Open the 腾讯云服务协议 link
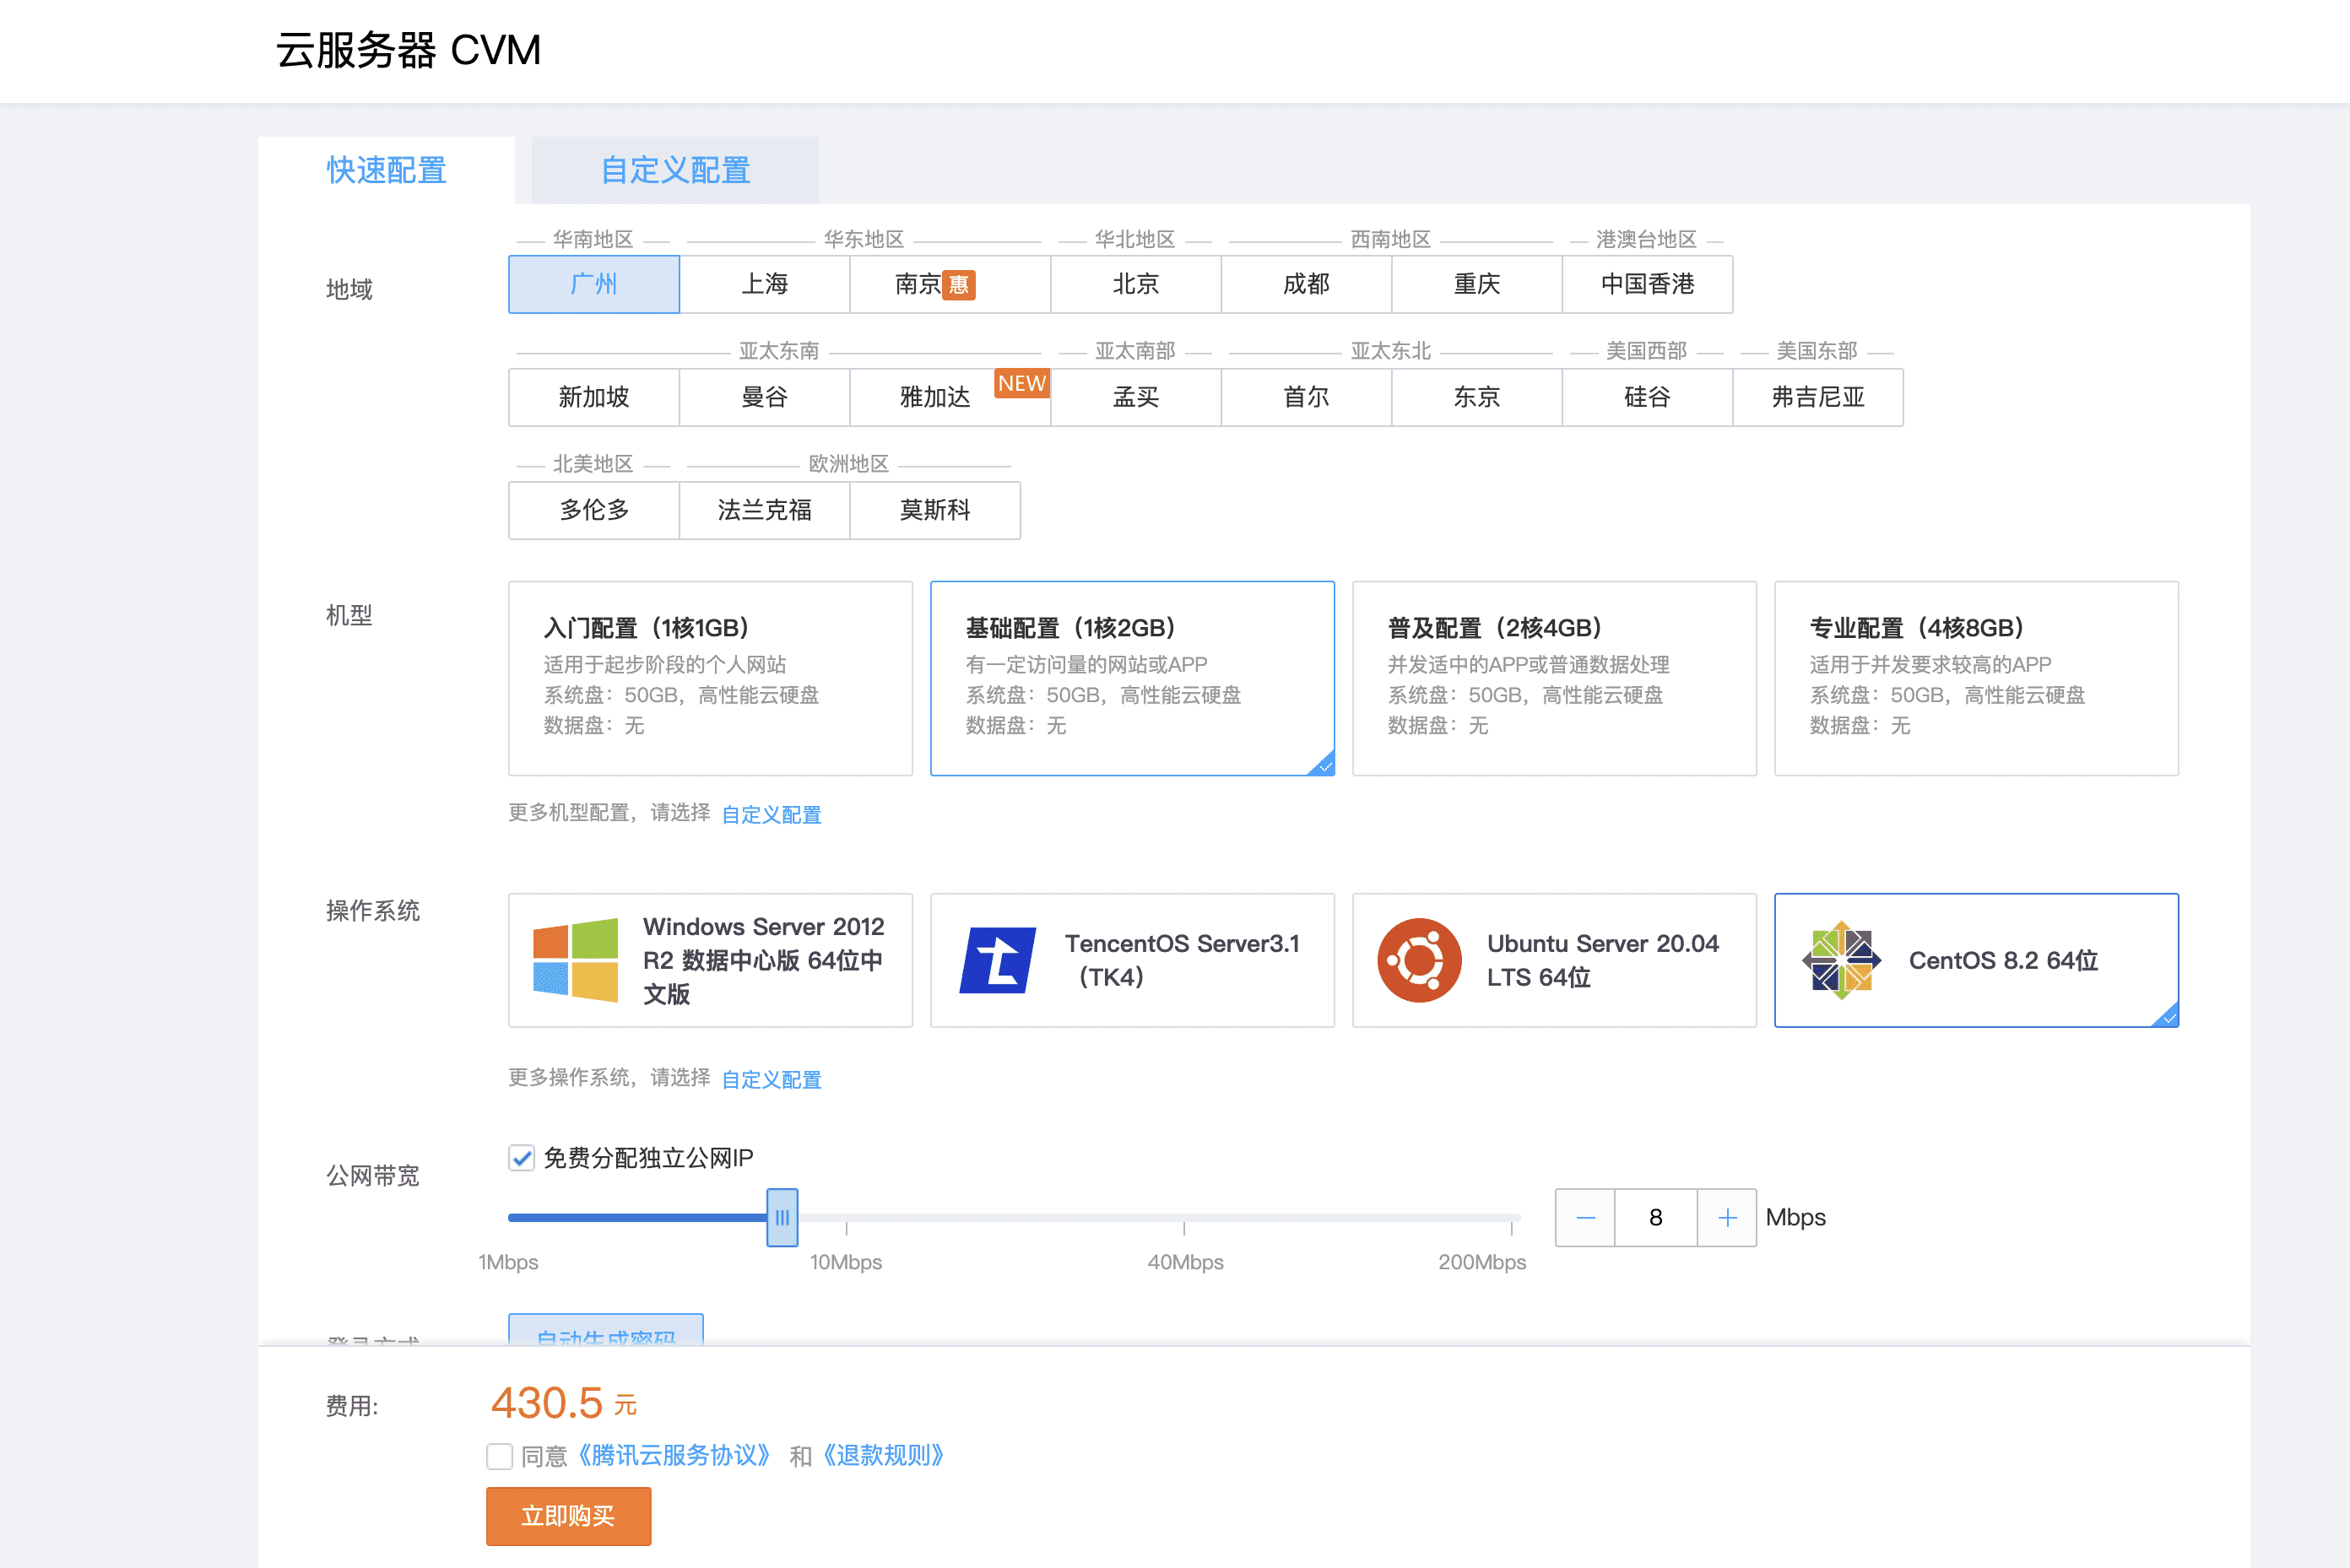 pyautogui.click(x=675, y=1456)
